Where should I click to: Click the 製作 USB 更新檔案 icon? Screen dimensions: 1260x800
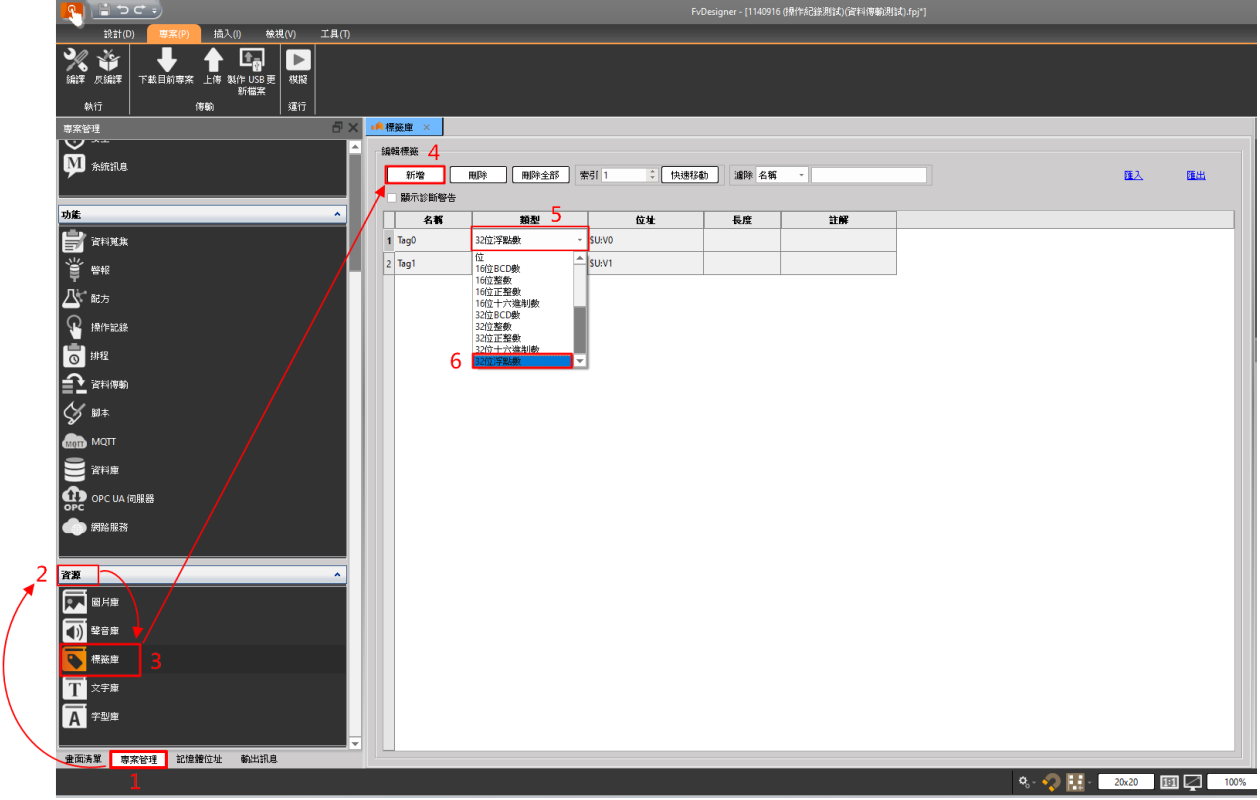251,61
